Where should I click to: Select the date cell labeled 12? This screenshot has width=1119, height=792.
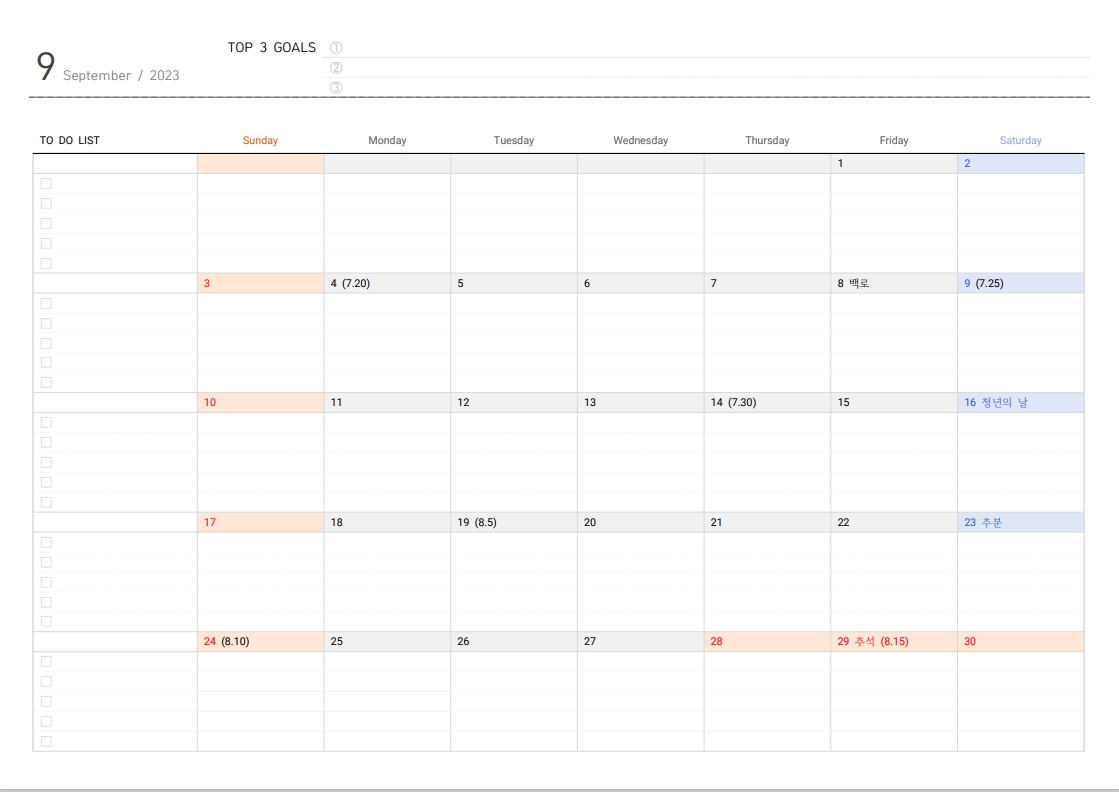pos(514,402)
